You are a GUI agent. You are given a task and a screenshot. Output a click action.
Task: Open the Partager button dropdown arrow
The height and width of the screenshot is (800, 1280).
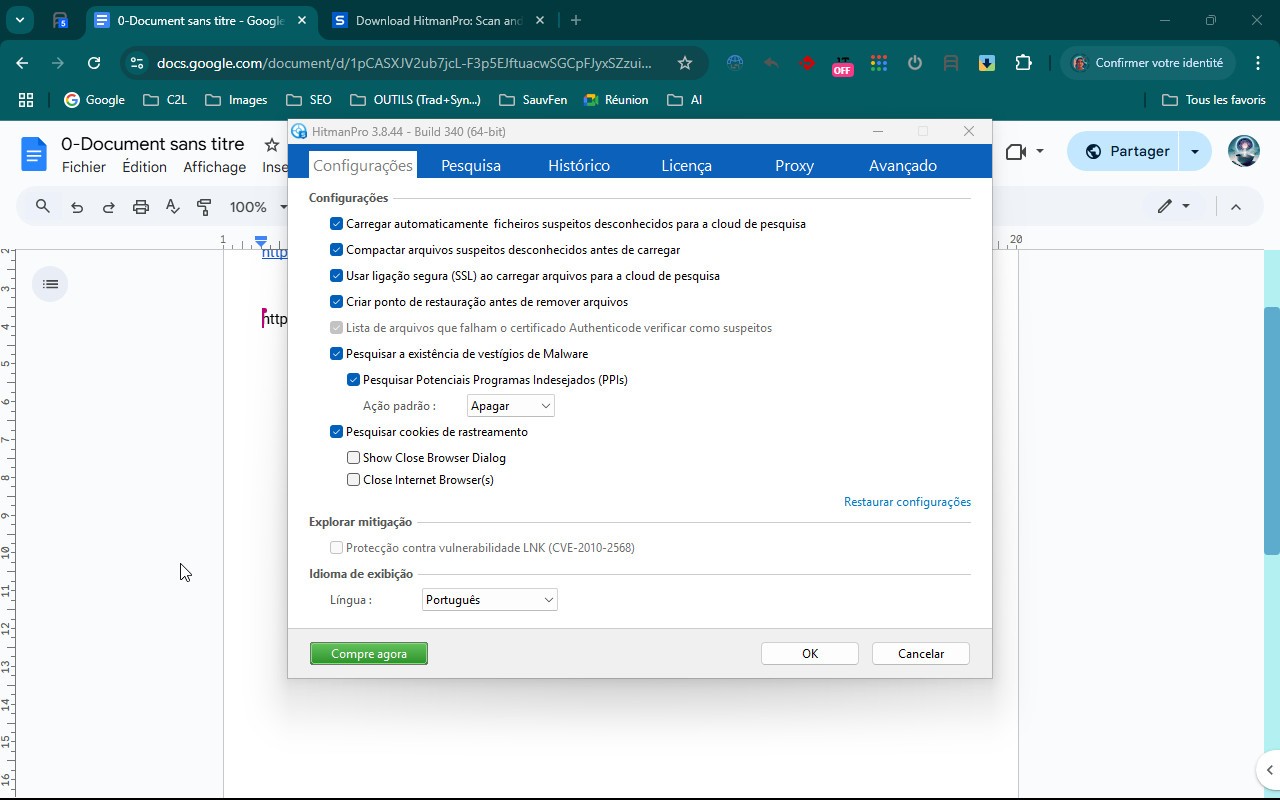[1195, 151]
